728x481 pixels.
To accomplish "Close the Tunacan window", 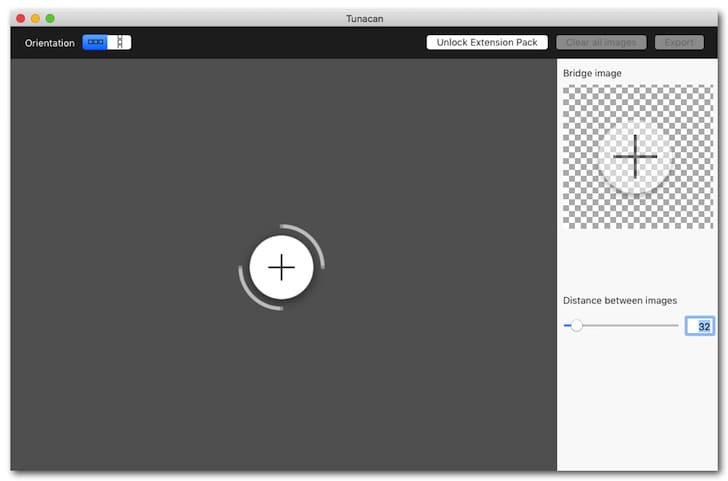I will (x=20, y=19).
